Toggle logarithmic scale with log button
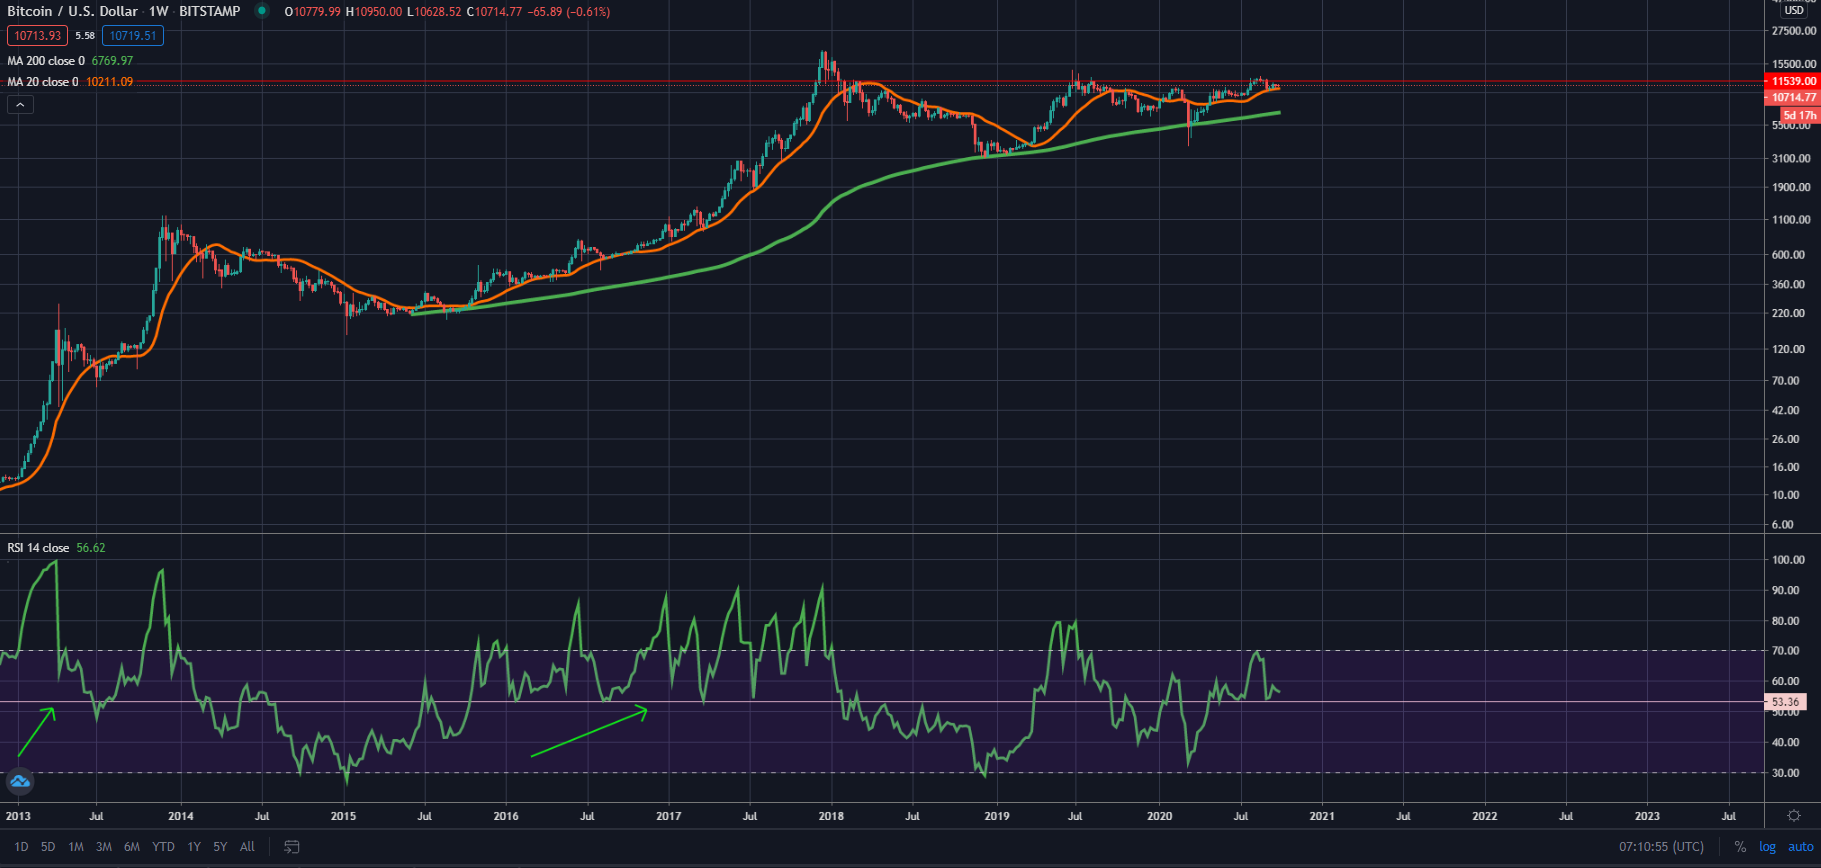 pos(1768,847)
